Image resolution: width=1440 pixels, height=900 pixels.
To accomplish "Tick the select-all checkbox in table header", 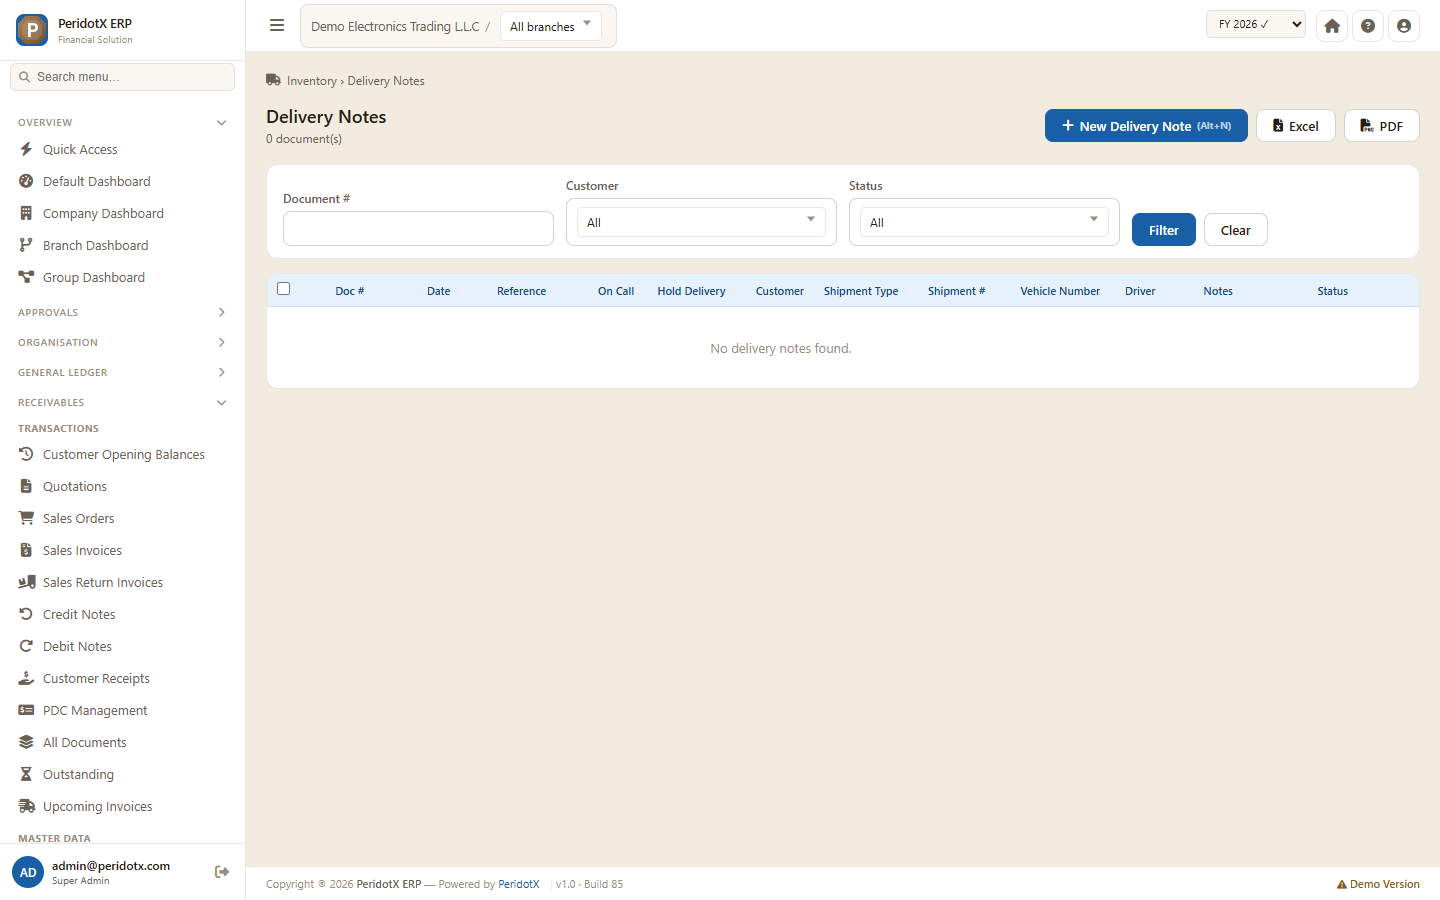I will 284,289.
